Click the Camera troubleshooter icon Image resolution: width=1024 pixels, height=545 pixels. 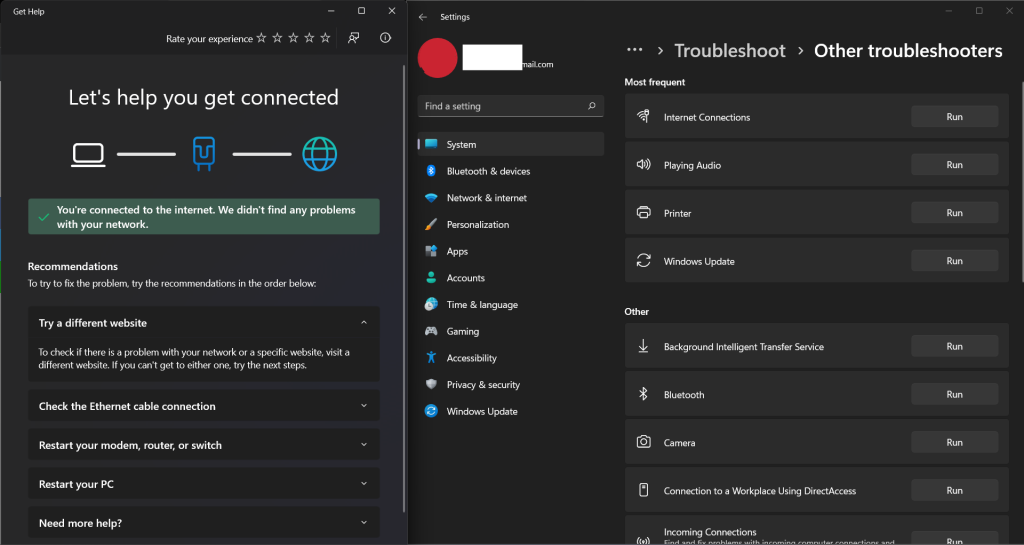click(643, 442)
